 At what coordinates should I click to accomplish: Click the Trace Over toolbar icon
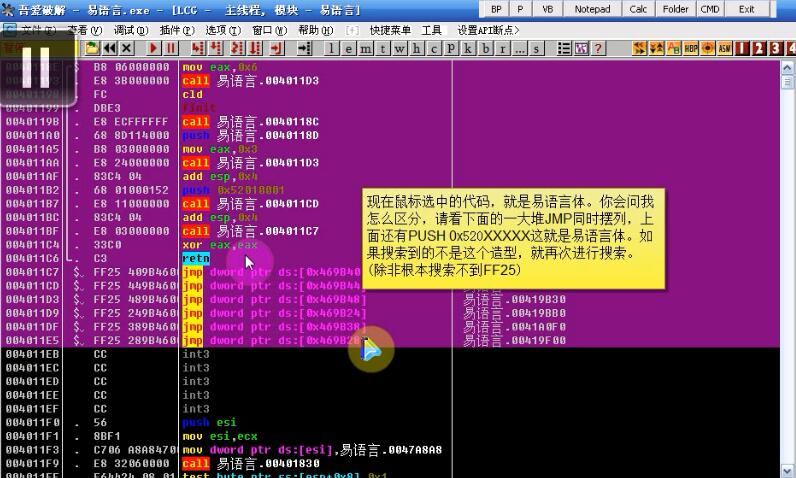255,48
